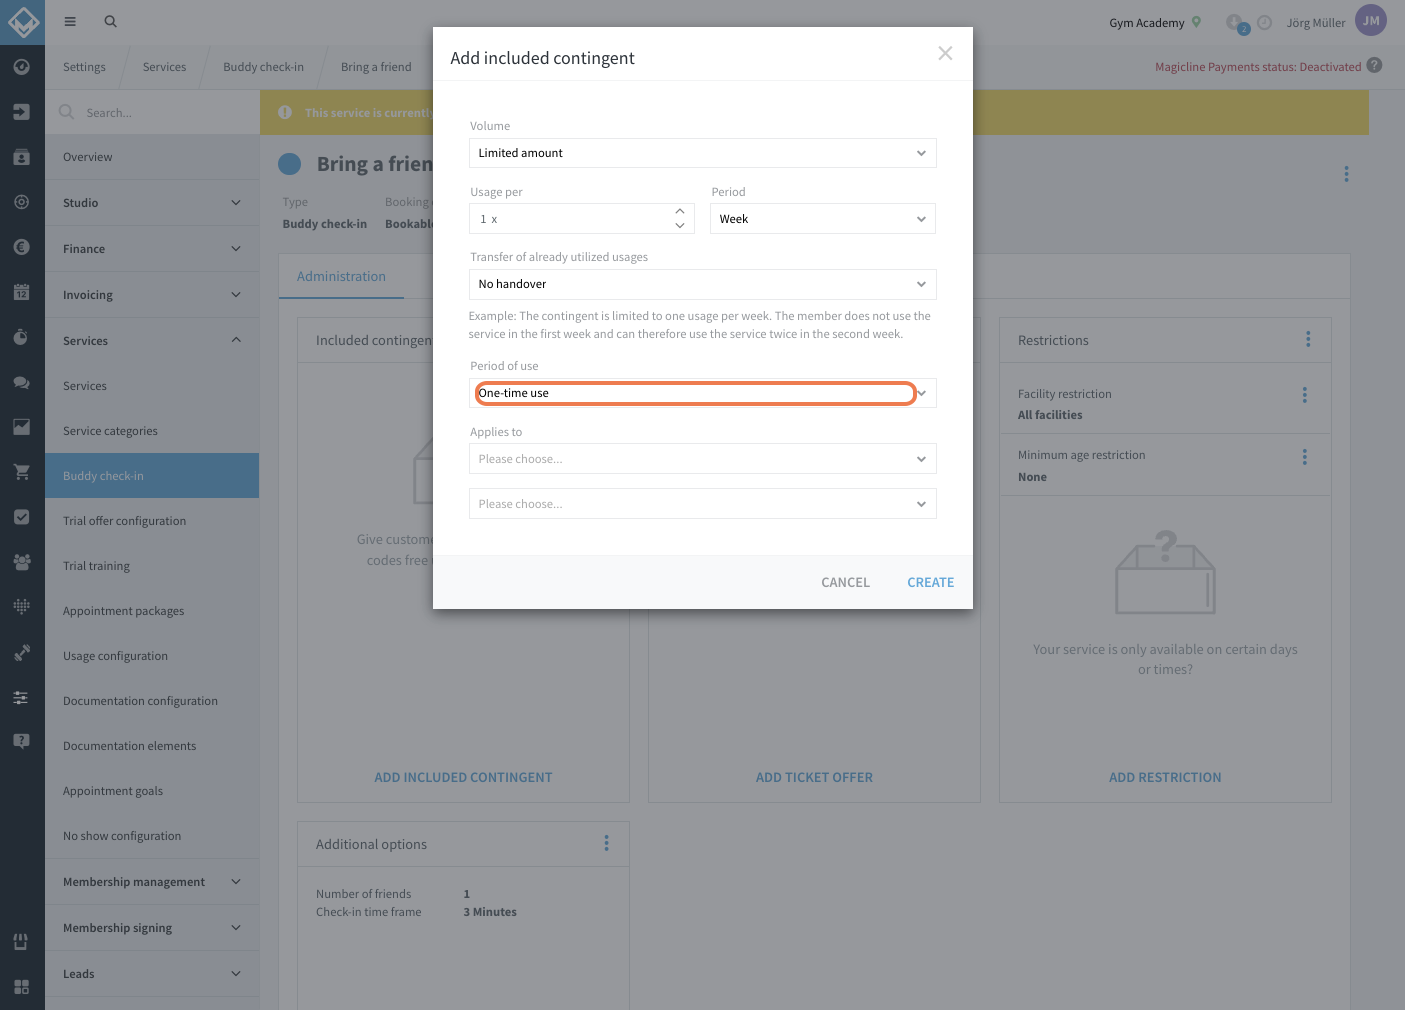Open the chat bubbles icon in sidebar
The width and height of the screenshot is (1405, 1010).
pyautogui.click(x=22, y=382)
